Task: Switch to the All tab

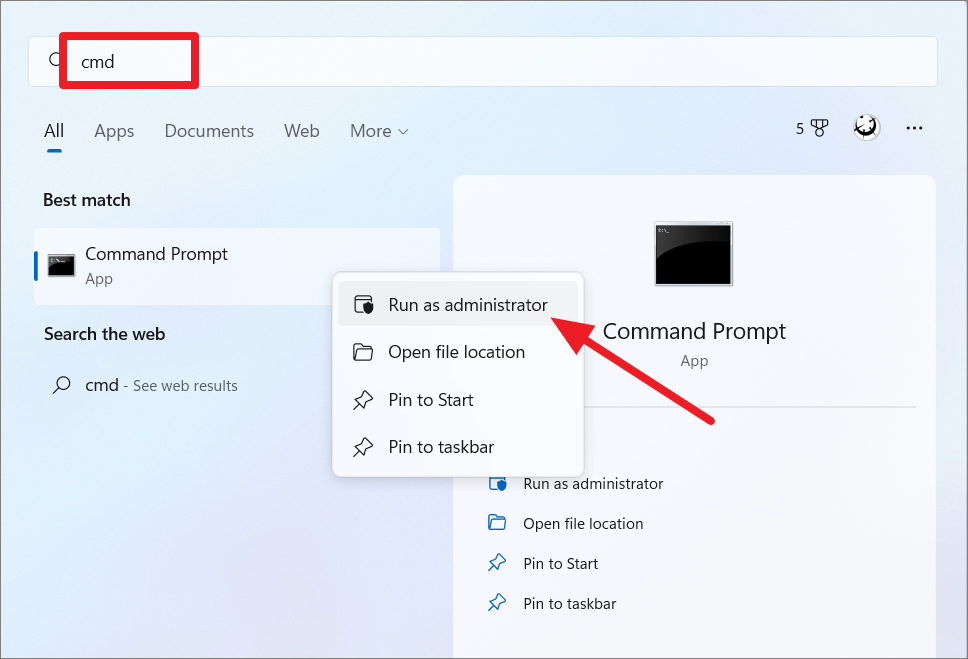Action: (54, 131)
